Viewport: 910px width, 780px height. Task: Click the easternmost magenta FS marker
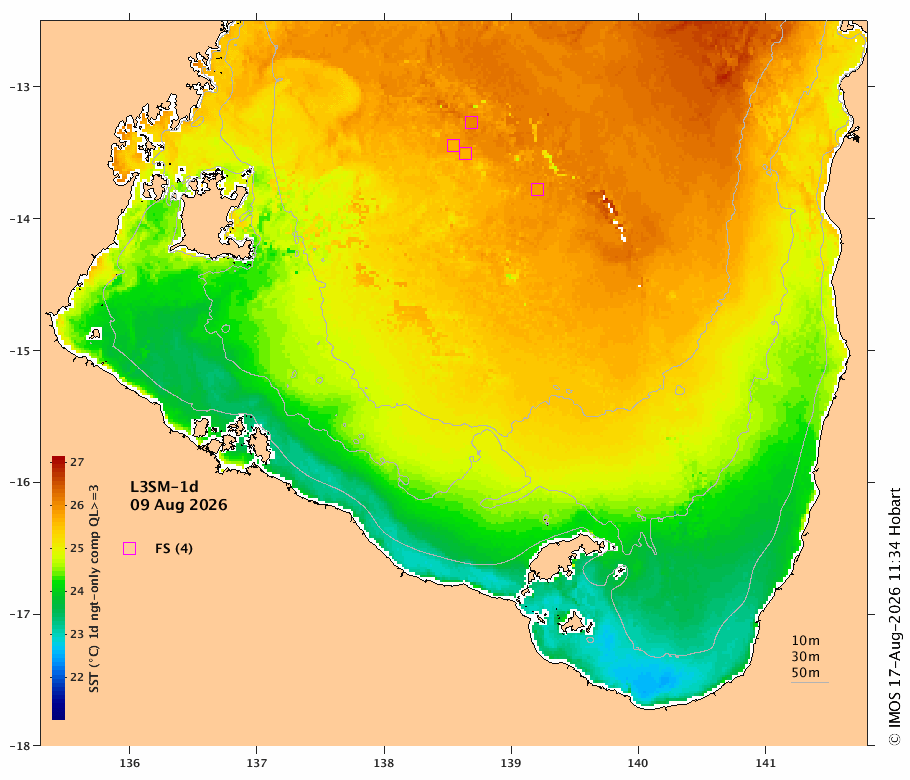click(x=537, y=189)
